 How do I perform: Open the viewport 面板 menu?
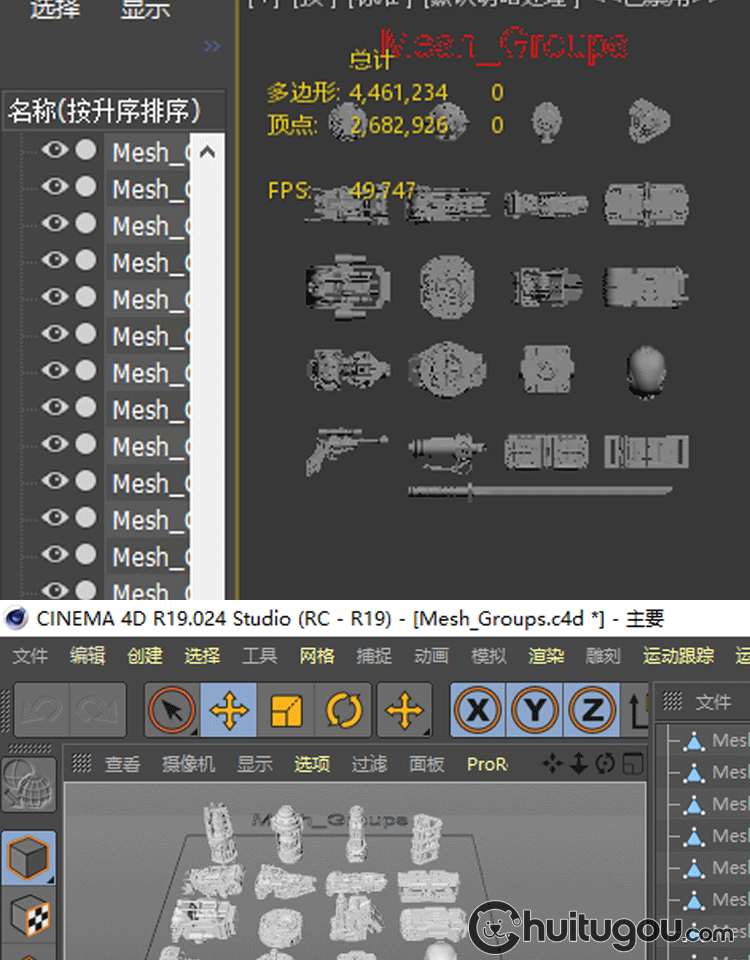(x=427, y=764)
